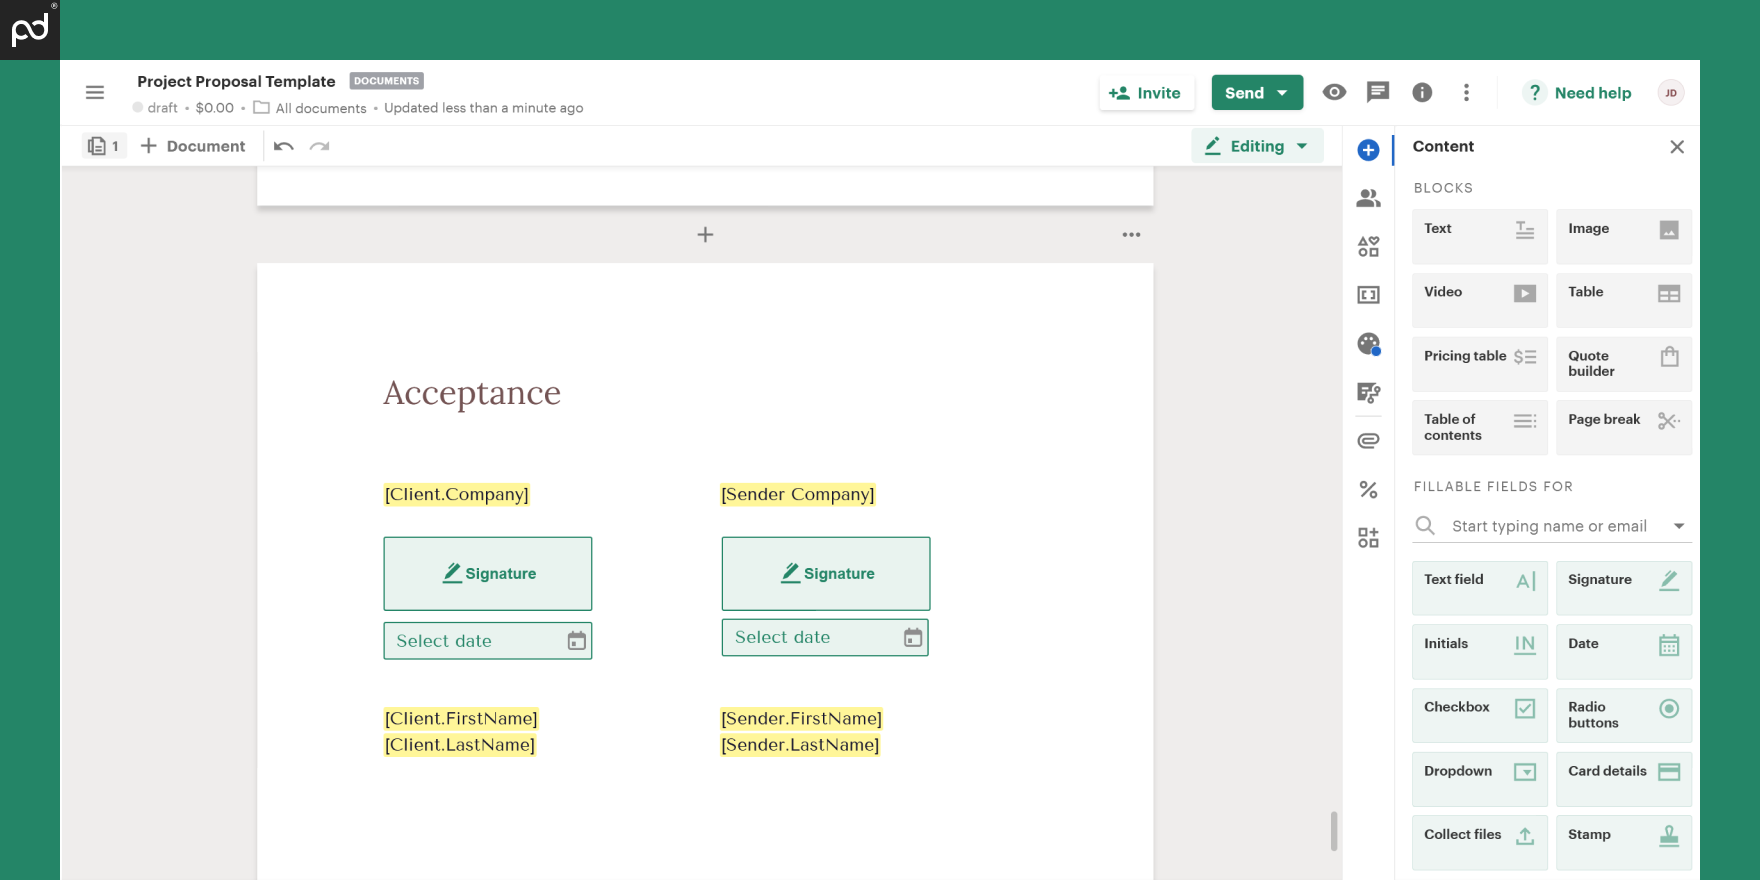Add a Checkbox fillable field

pos(1479,715)
